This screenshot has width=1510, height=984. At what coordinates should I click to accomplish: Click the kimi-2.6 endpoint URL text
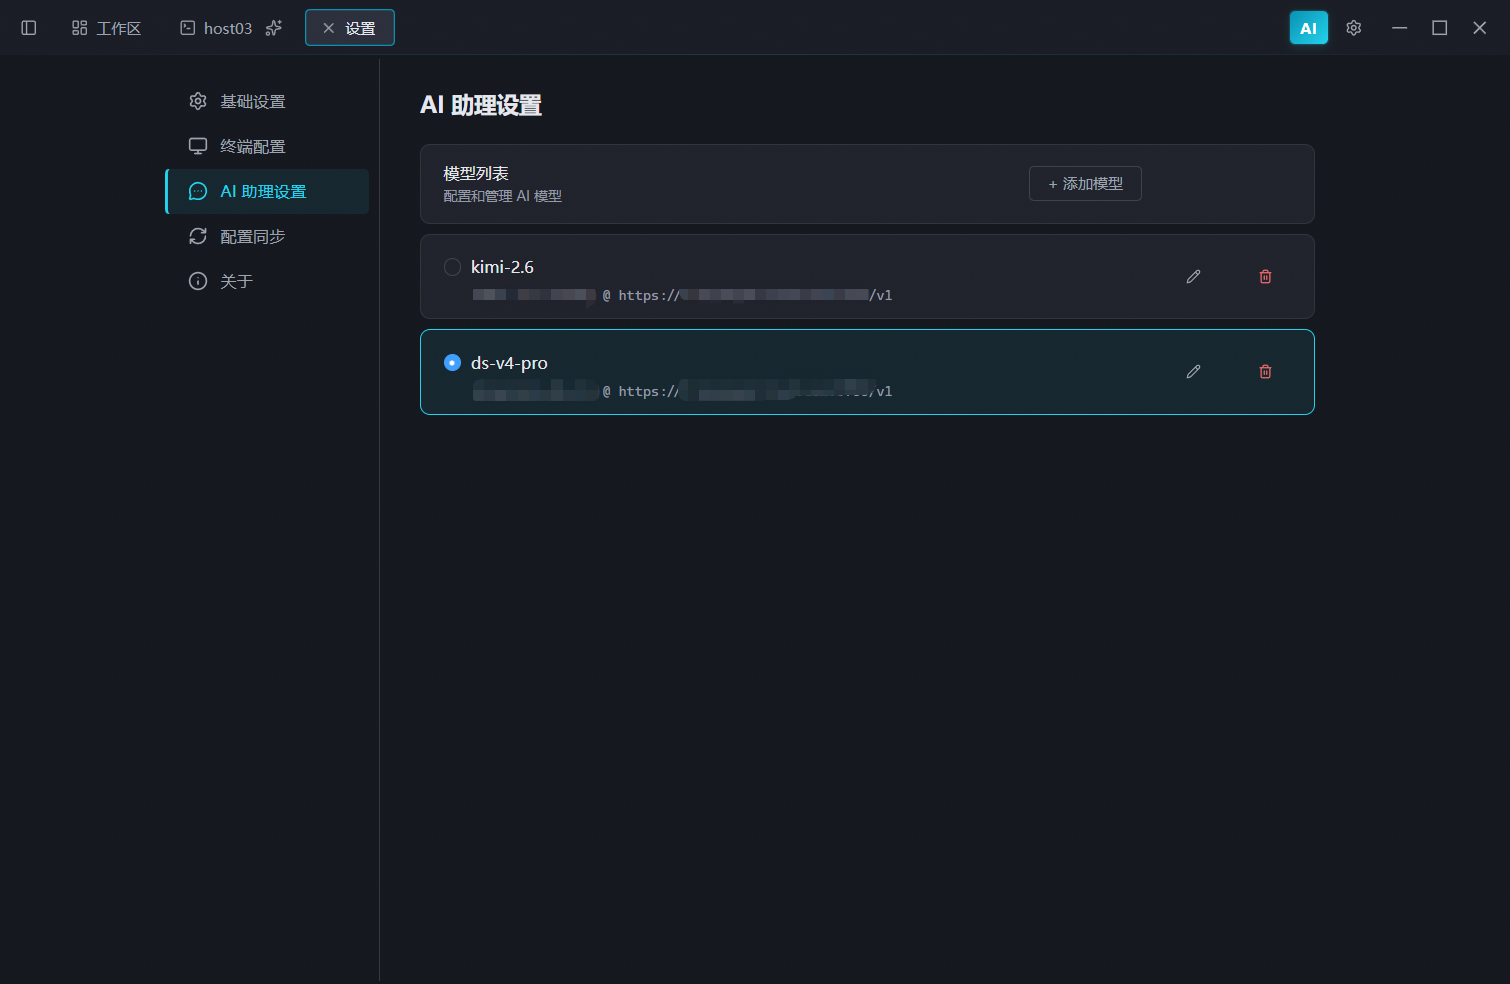(x=755, y=295)
